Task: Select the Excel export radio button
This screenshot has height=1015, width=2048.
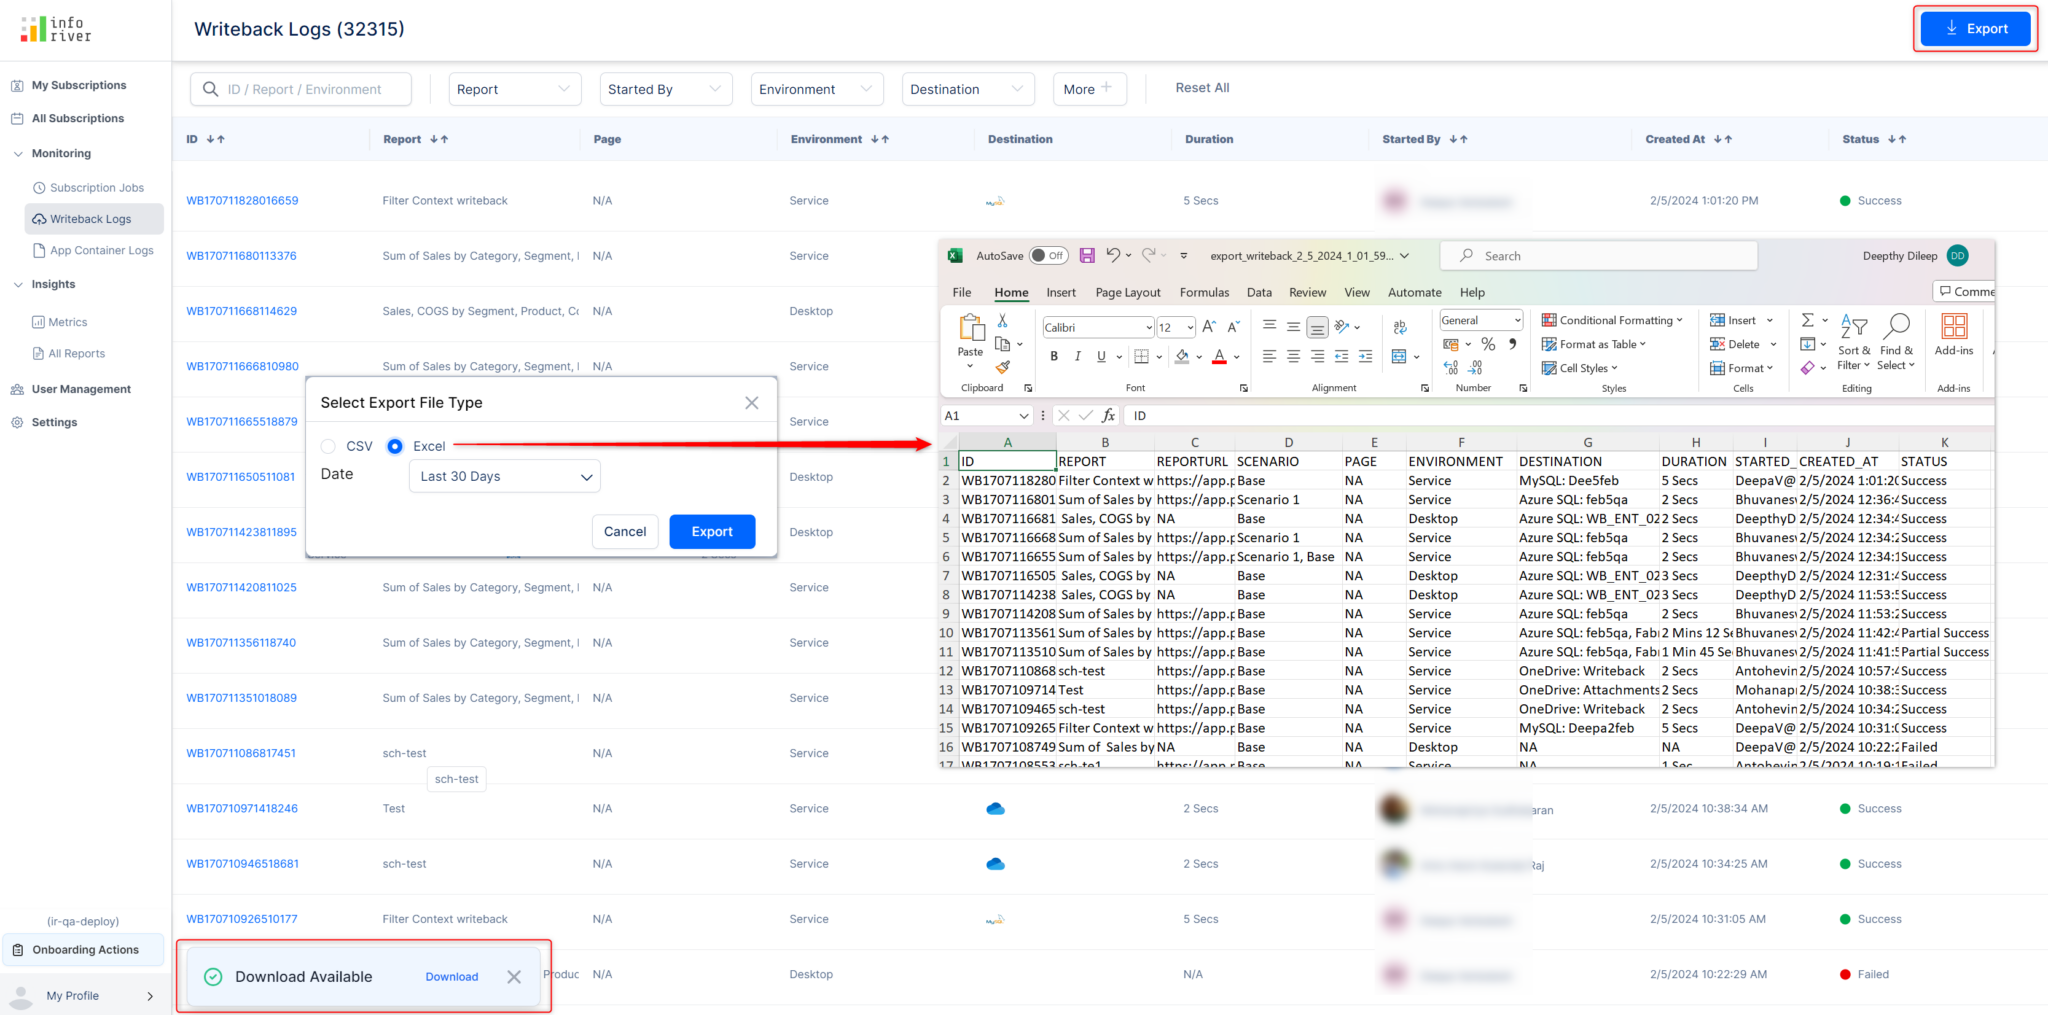Action: click(x=394, y=446)
